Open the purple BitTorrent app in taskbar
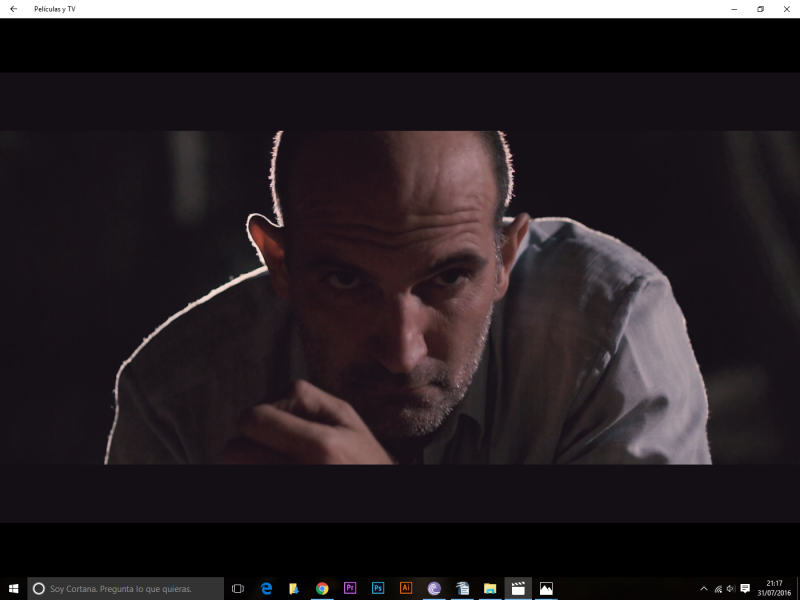800x600 pixels. pyautogui.click(x=434, y=588)
